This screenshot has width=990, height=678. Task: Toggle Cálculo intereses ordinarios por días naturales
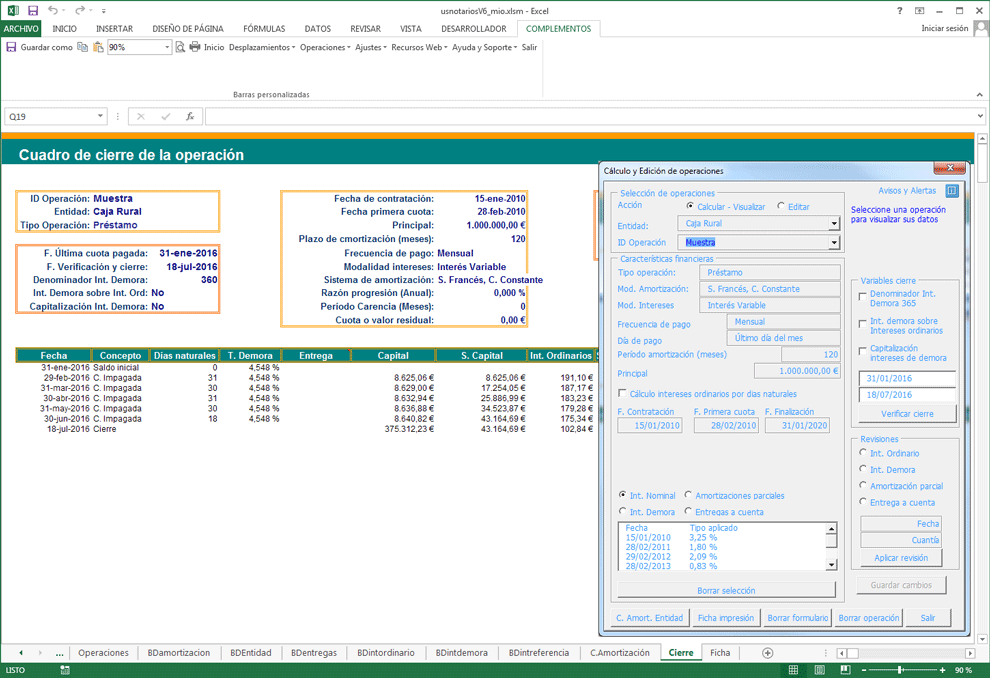click(x=623, y=393)
